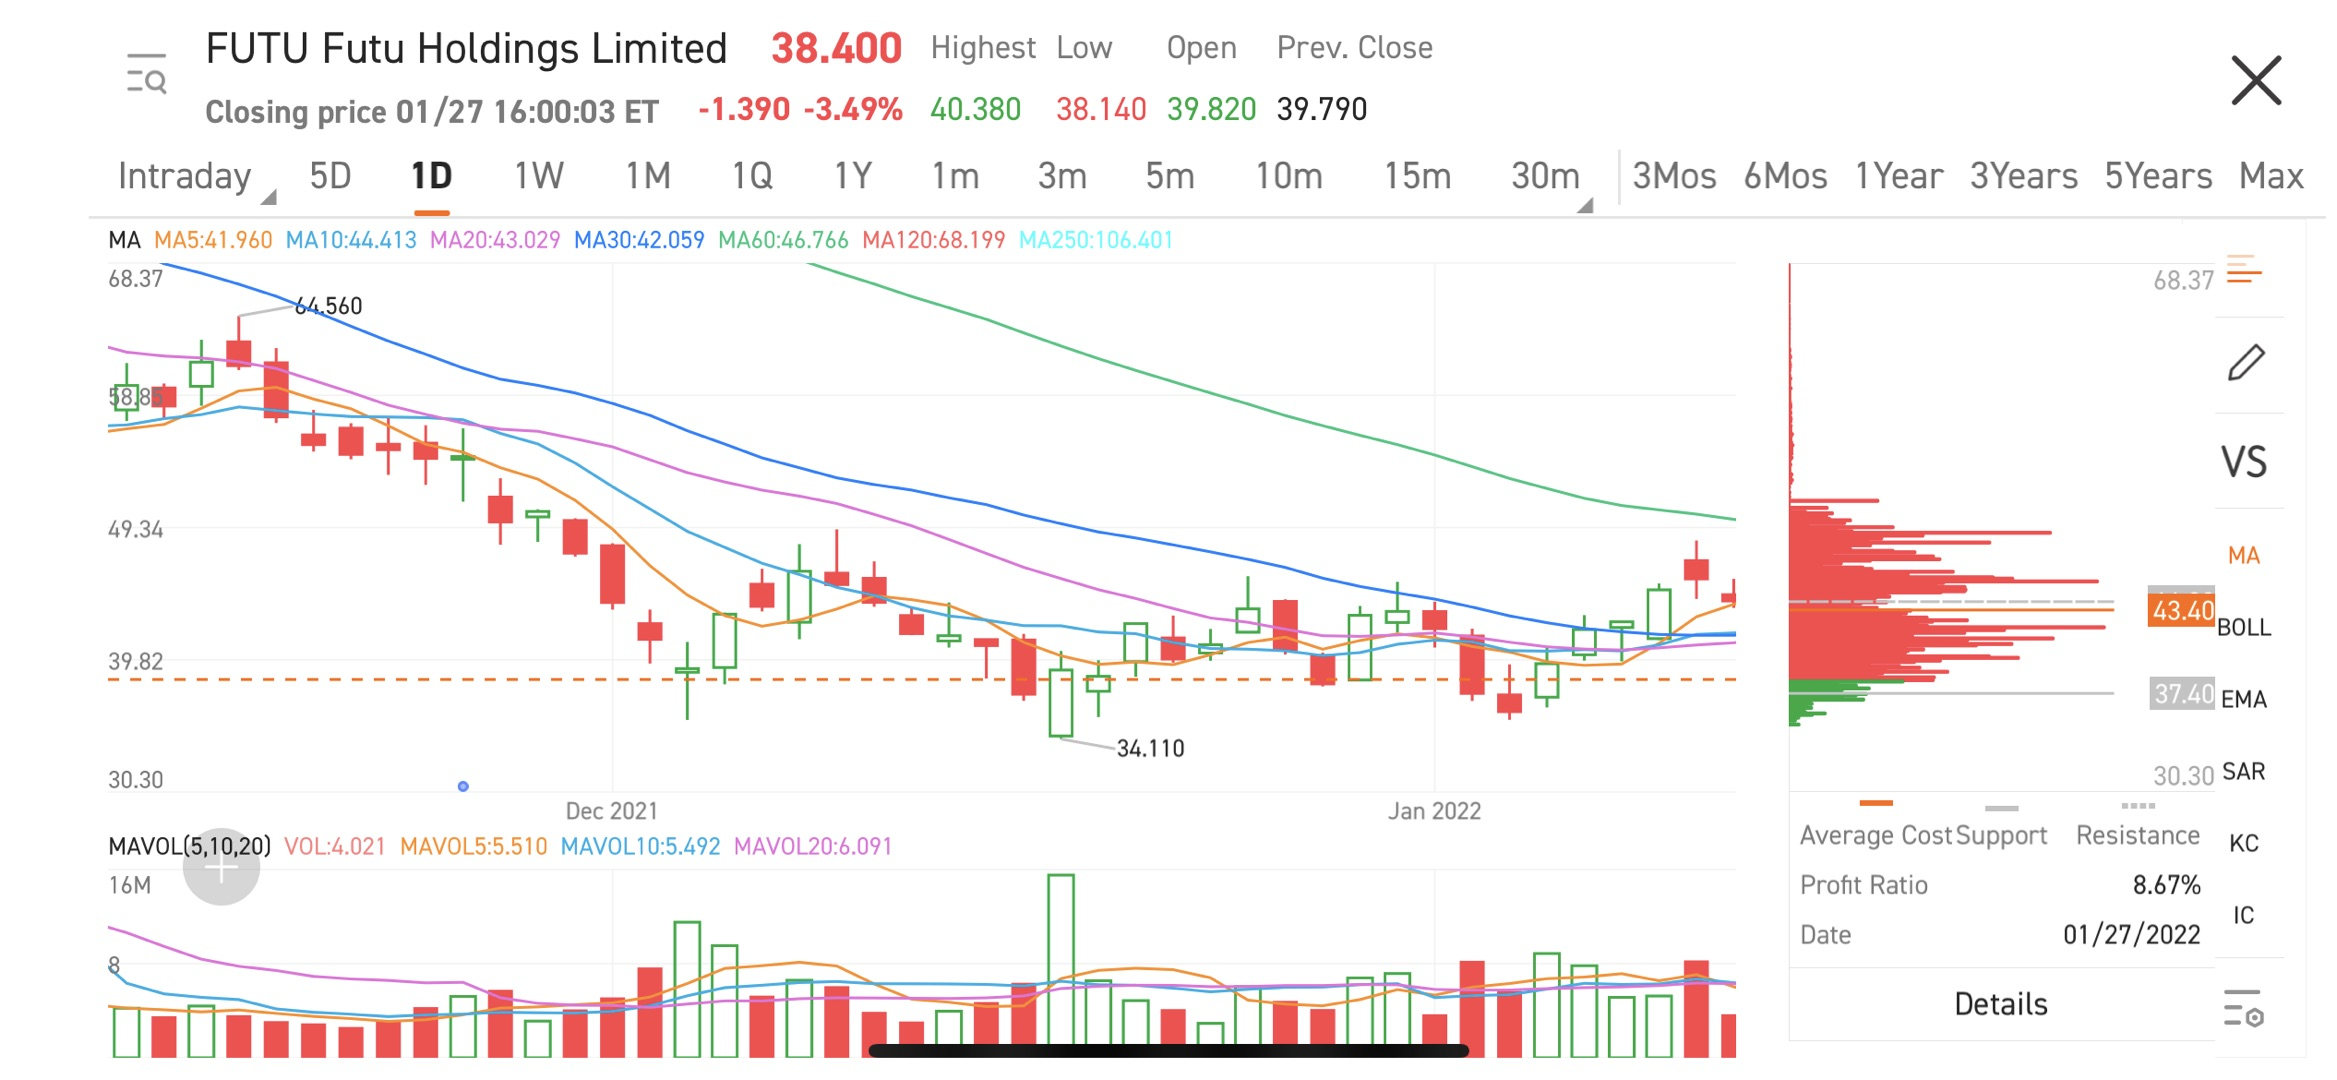Expand the 30m interval dropdown arrow

pyautogui.click(x=1585, y=205)
